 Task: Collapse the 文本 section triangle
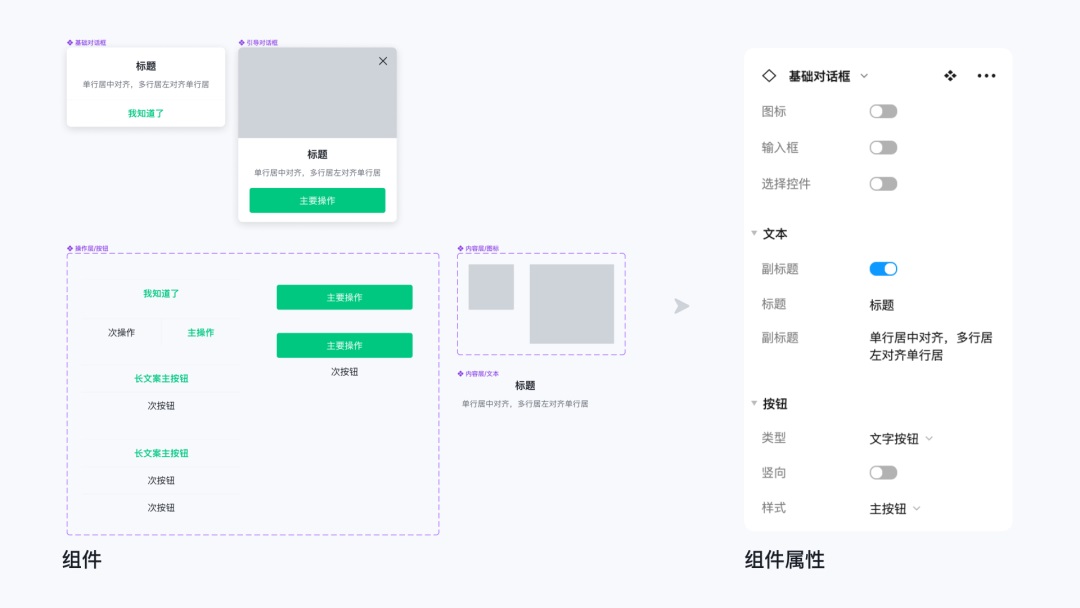(x=754, y=233)
